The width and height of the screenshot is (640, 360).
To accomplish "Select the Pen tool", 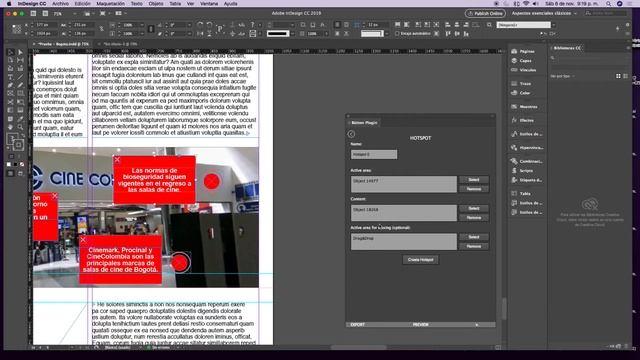I will tap(11, 85).
